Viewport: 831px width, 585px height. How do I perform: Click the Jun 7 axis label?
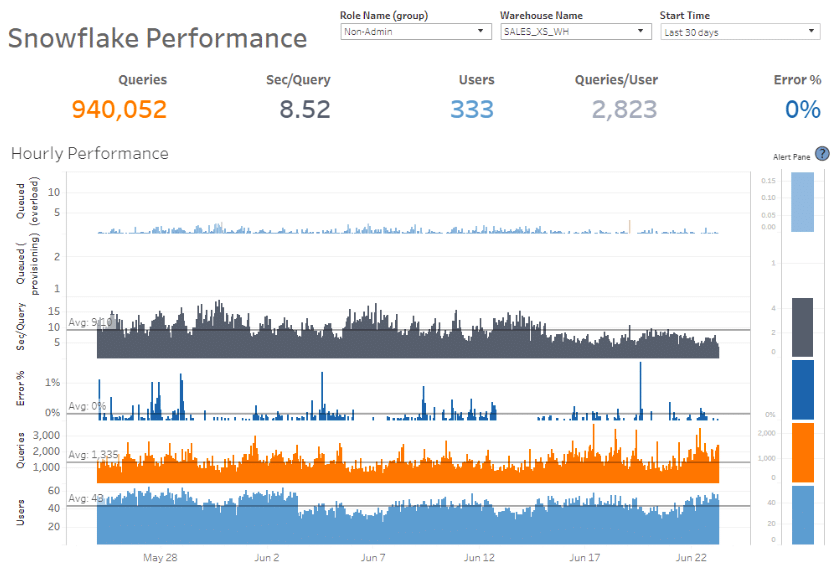pyautogui.click(x=373, y=557)
